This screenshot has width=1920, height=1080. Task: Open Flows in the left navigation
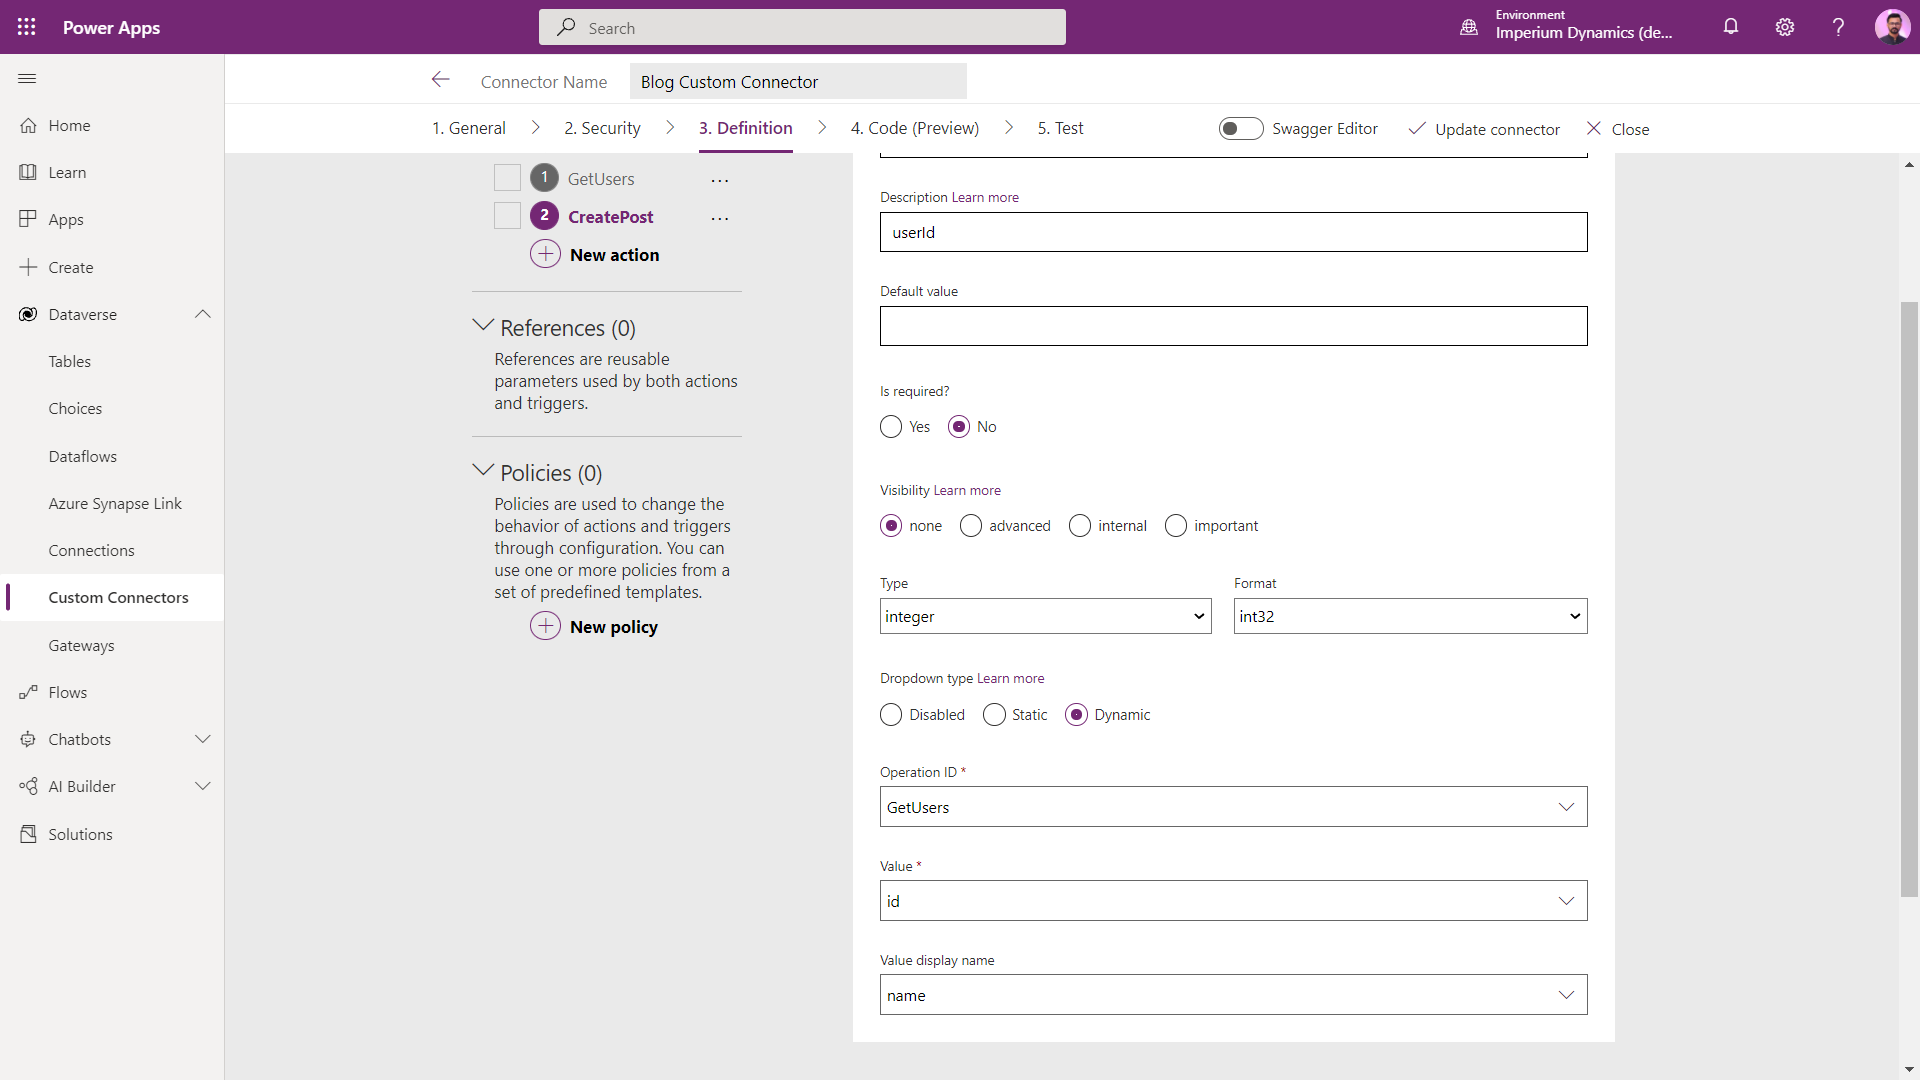(67, 692)
